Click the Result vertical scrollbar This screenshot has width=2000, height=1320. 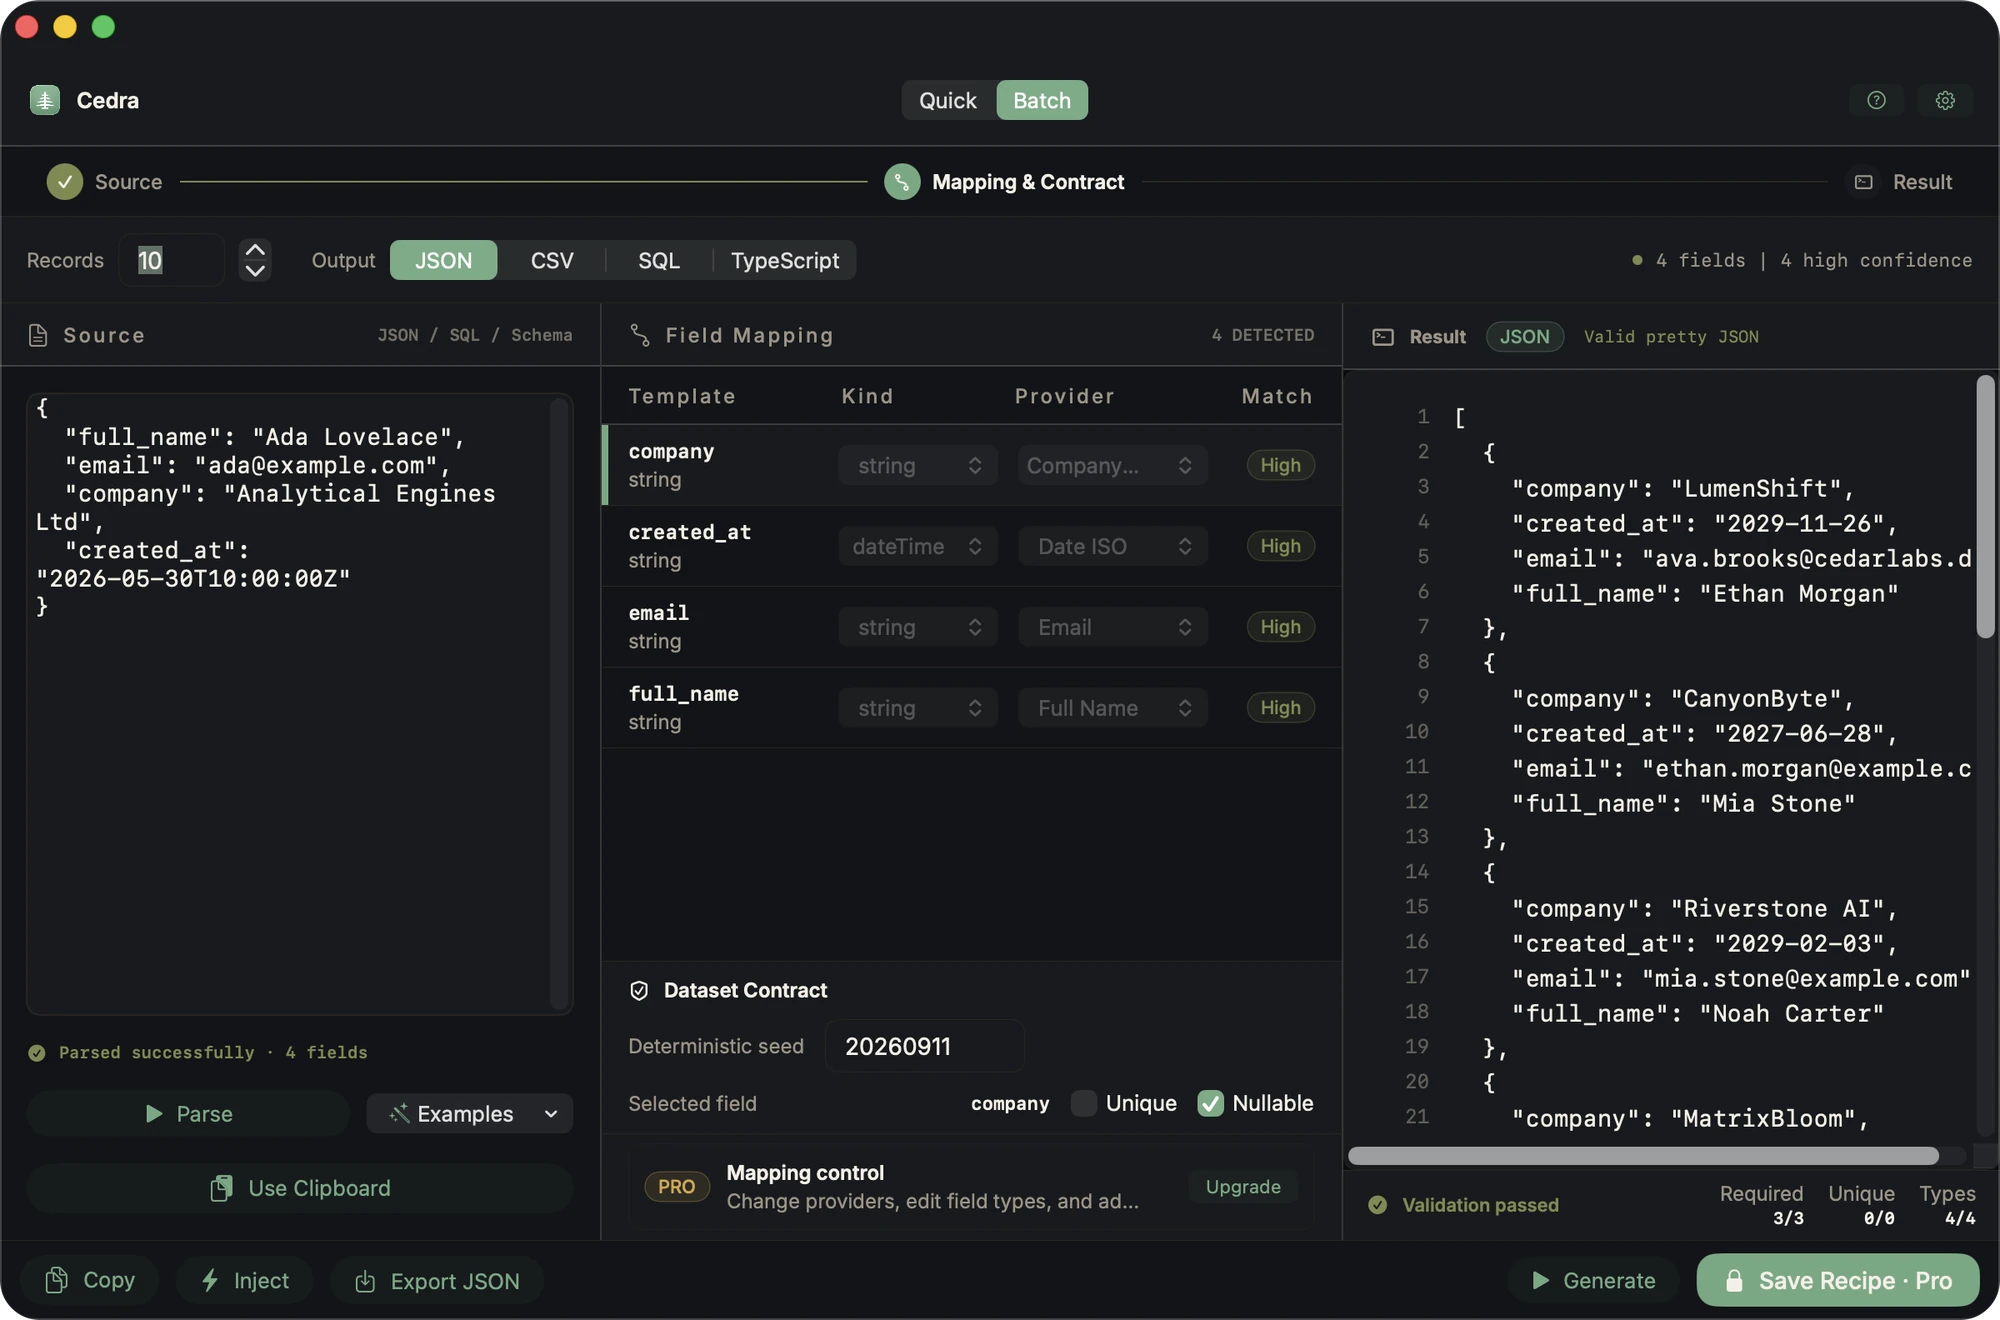point(1986,506)
